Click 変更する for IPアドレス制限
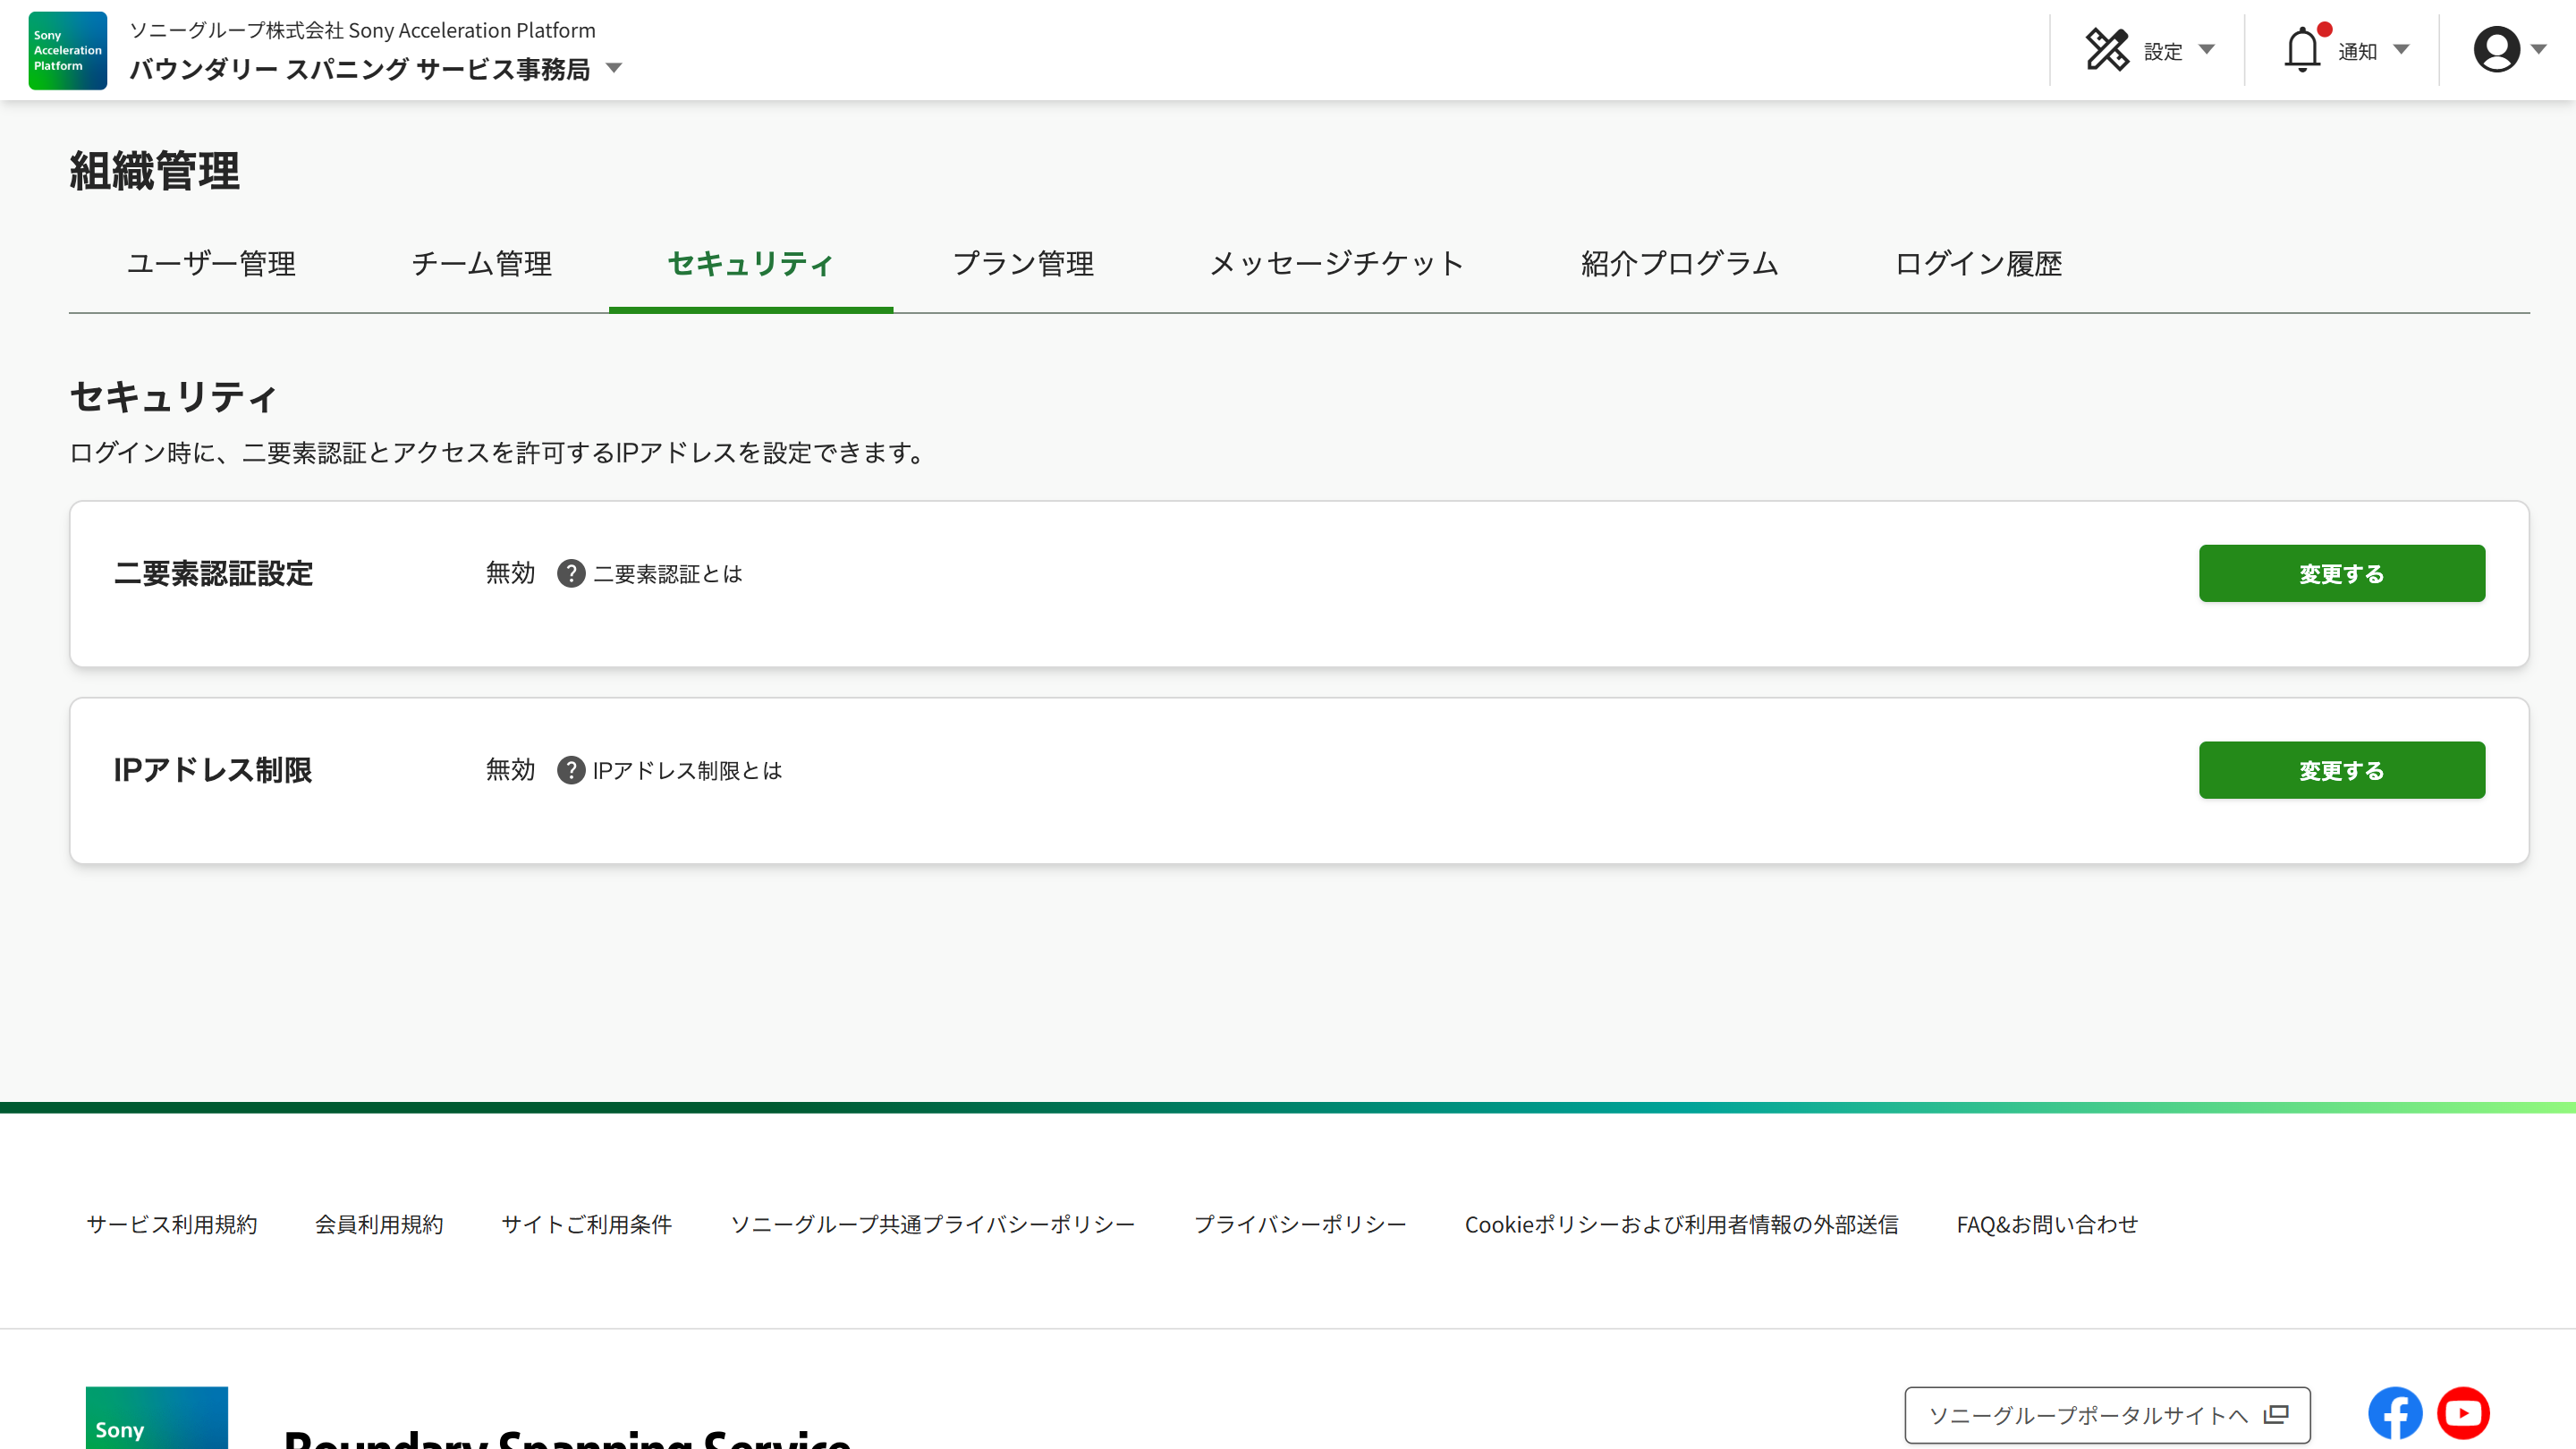This screenshot has height=1449, width=2576. (x=2341, y=771)
